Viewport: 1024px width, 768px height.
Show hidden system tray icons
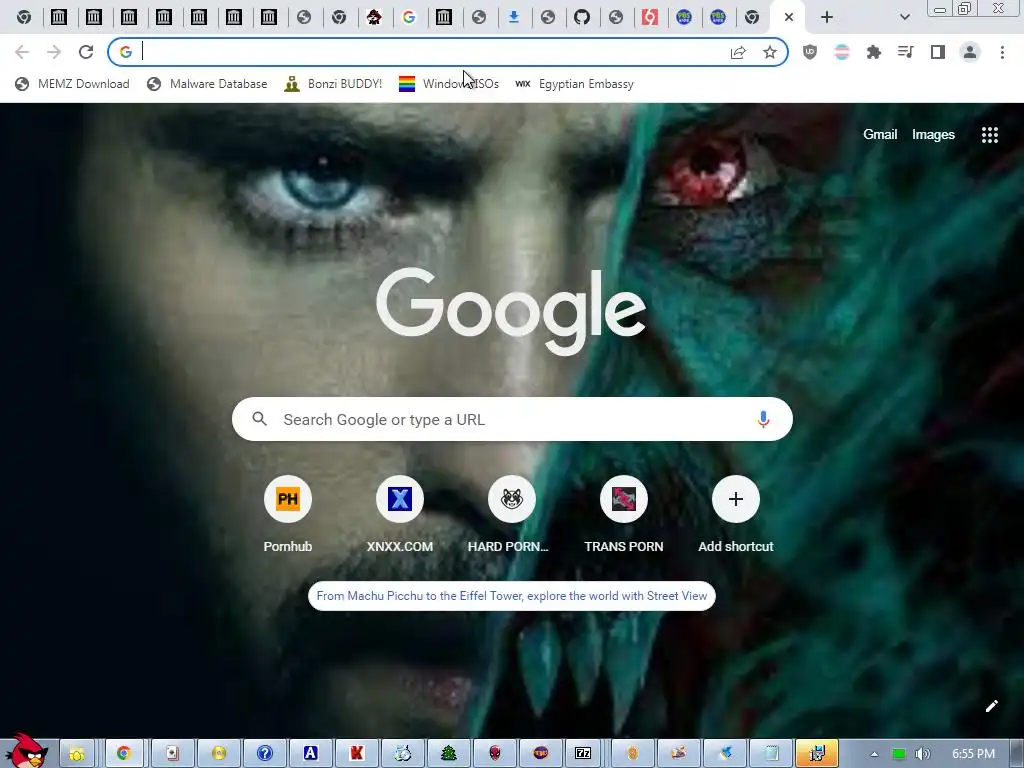tap(874, 754)
